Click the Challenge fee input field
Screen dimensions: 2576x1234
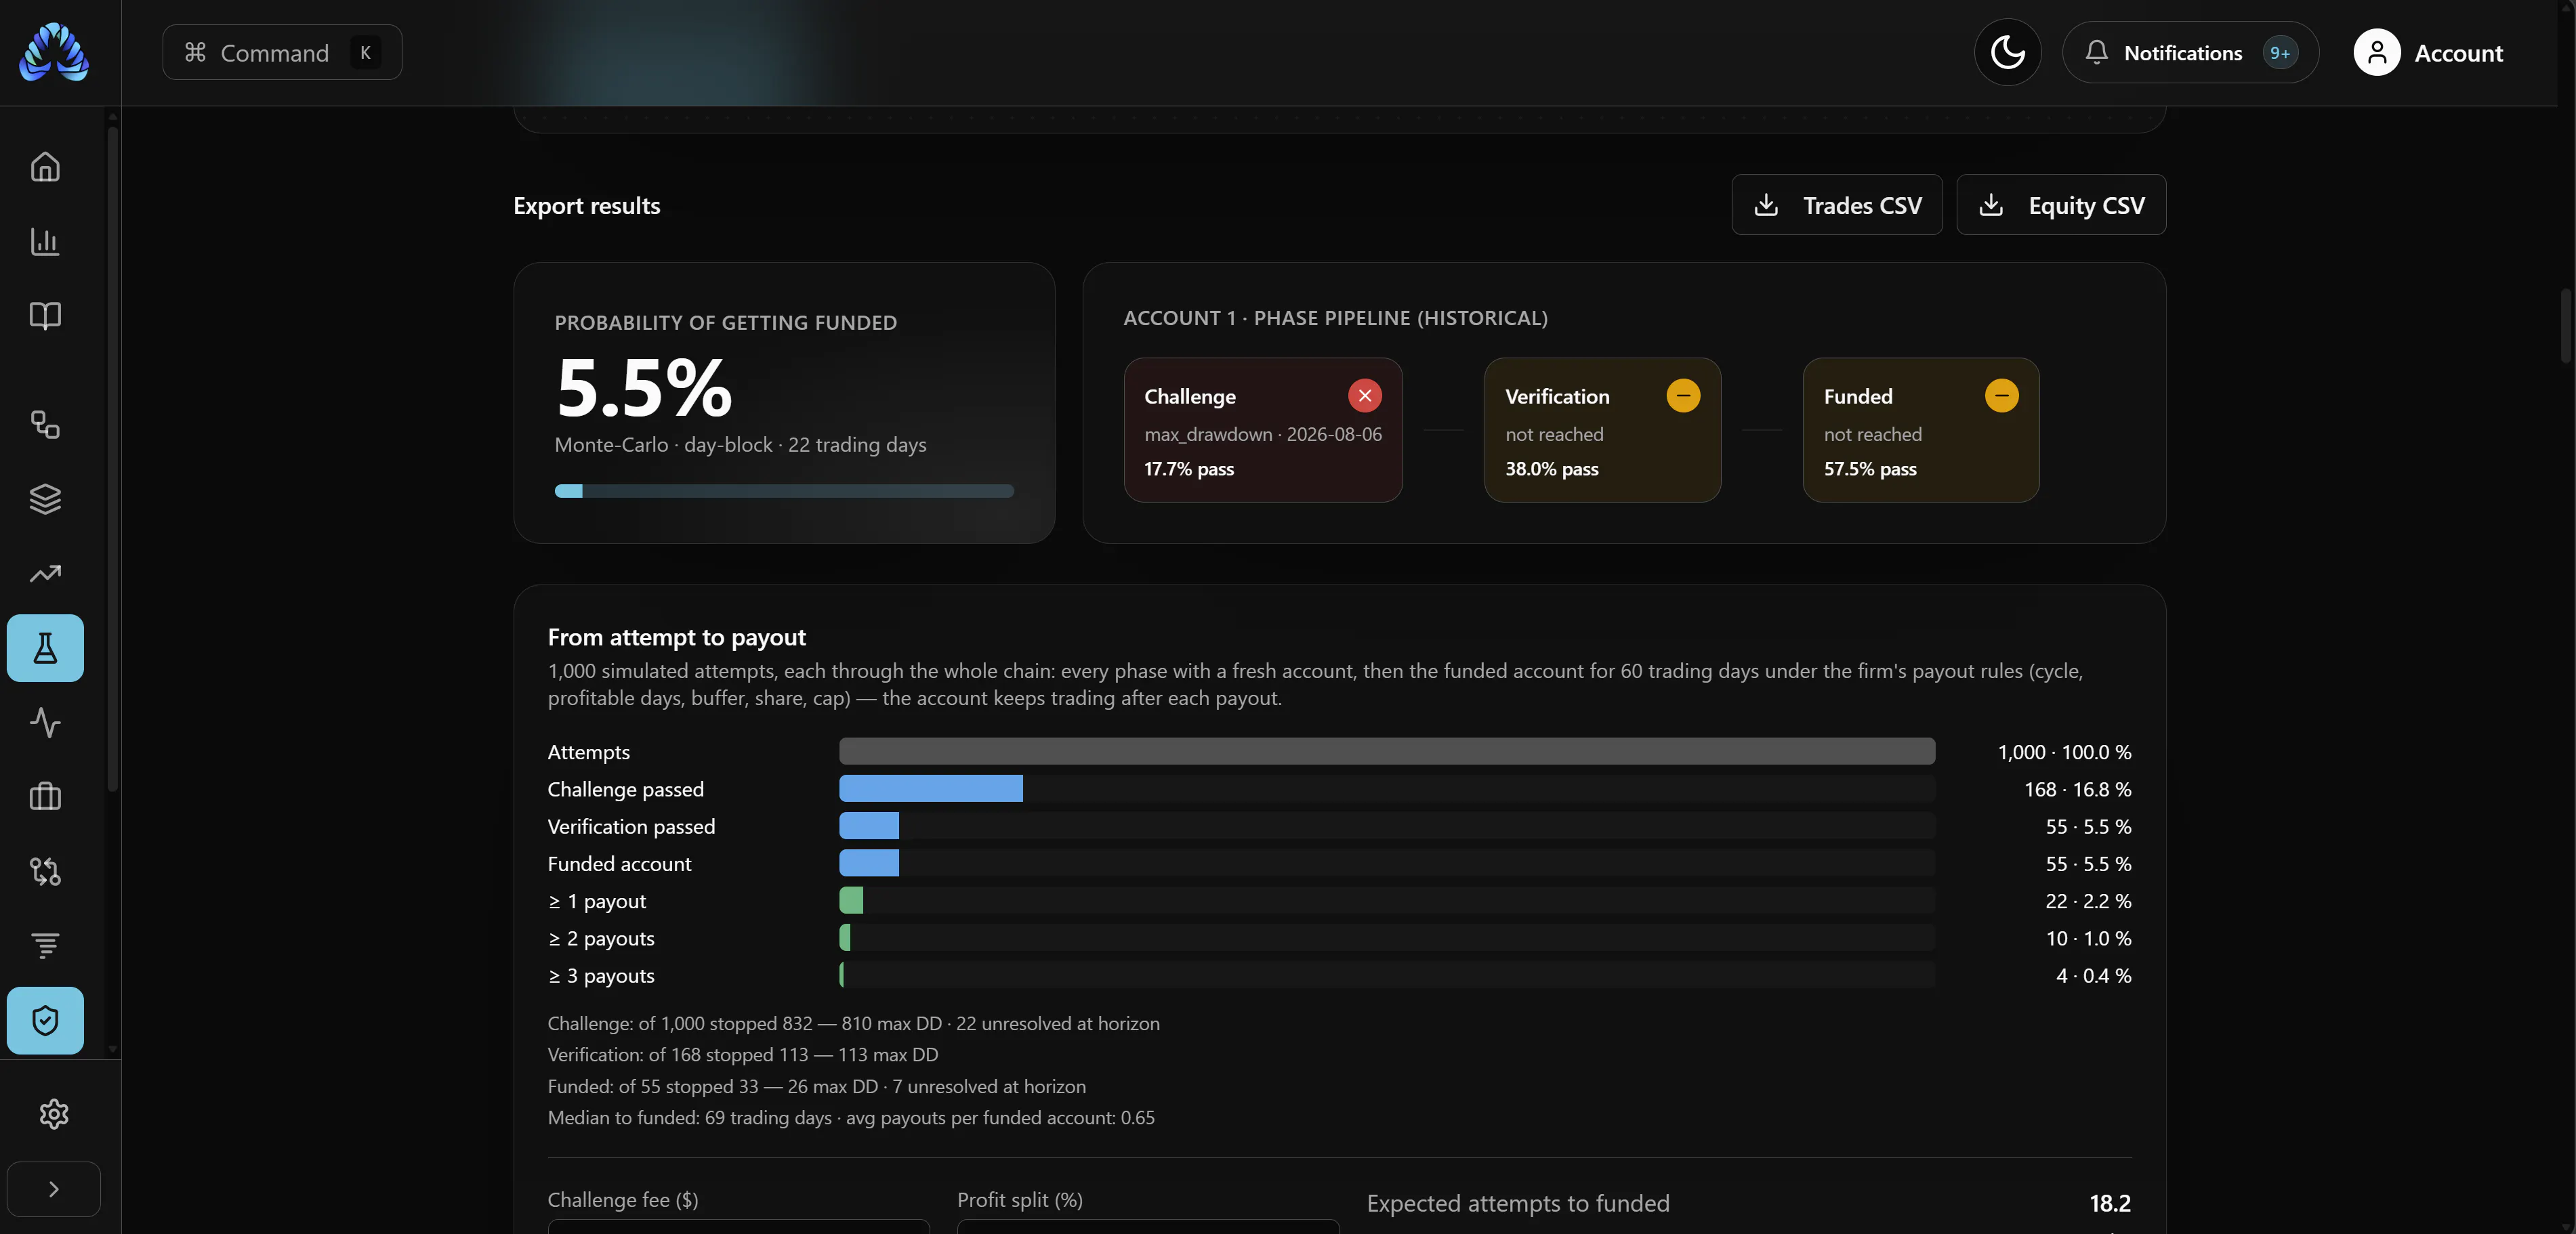[x=738, y=1226]
